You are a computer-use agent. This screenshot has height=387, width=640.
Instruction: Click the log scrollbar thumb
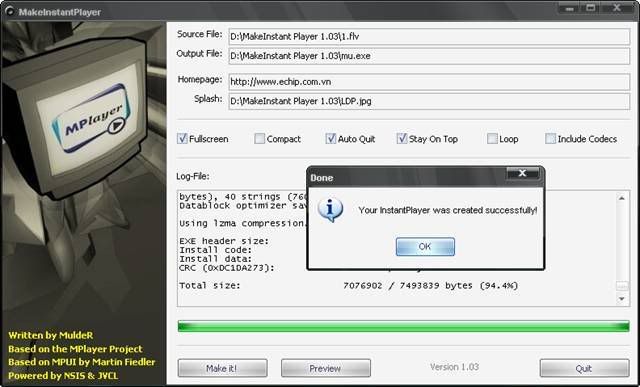(x=622, y=286)
